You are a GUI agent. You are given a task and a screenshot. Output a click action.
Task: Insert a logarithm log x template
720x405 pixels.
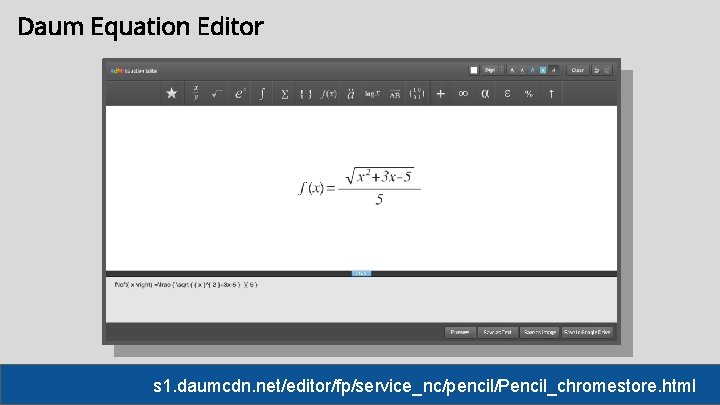(372, 94)
